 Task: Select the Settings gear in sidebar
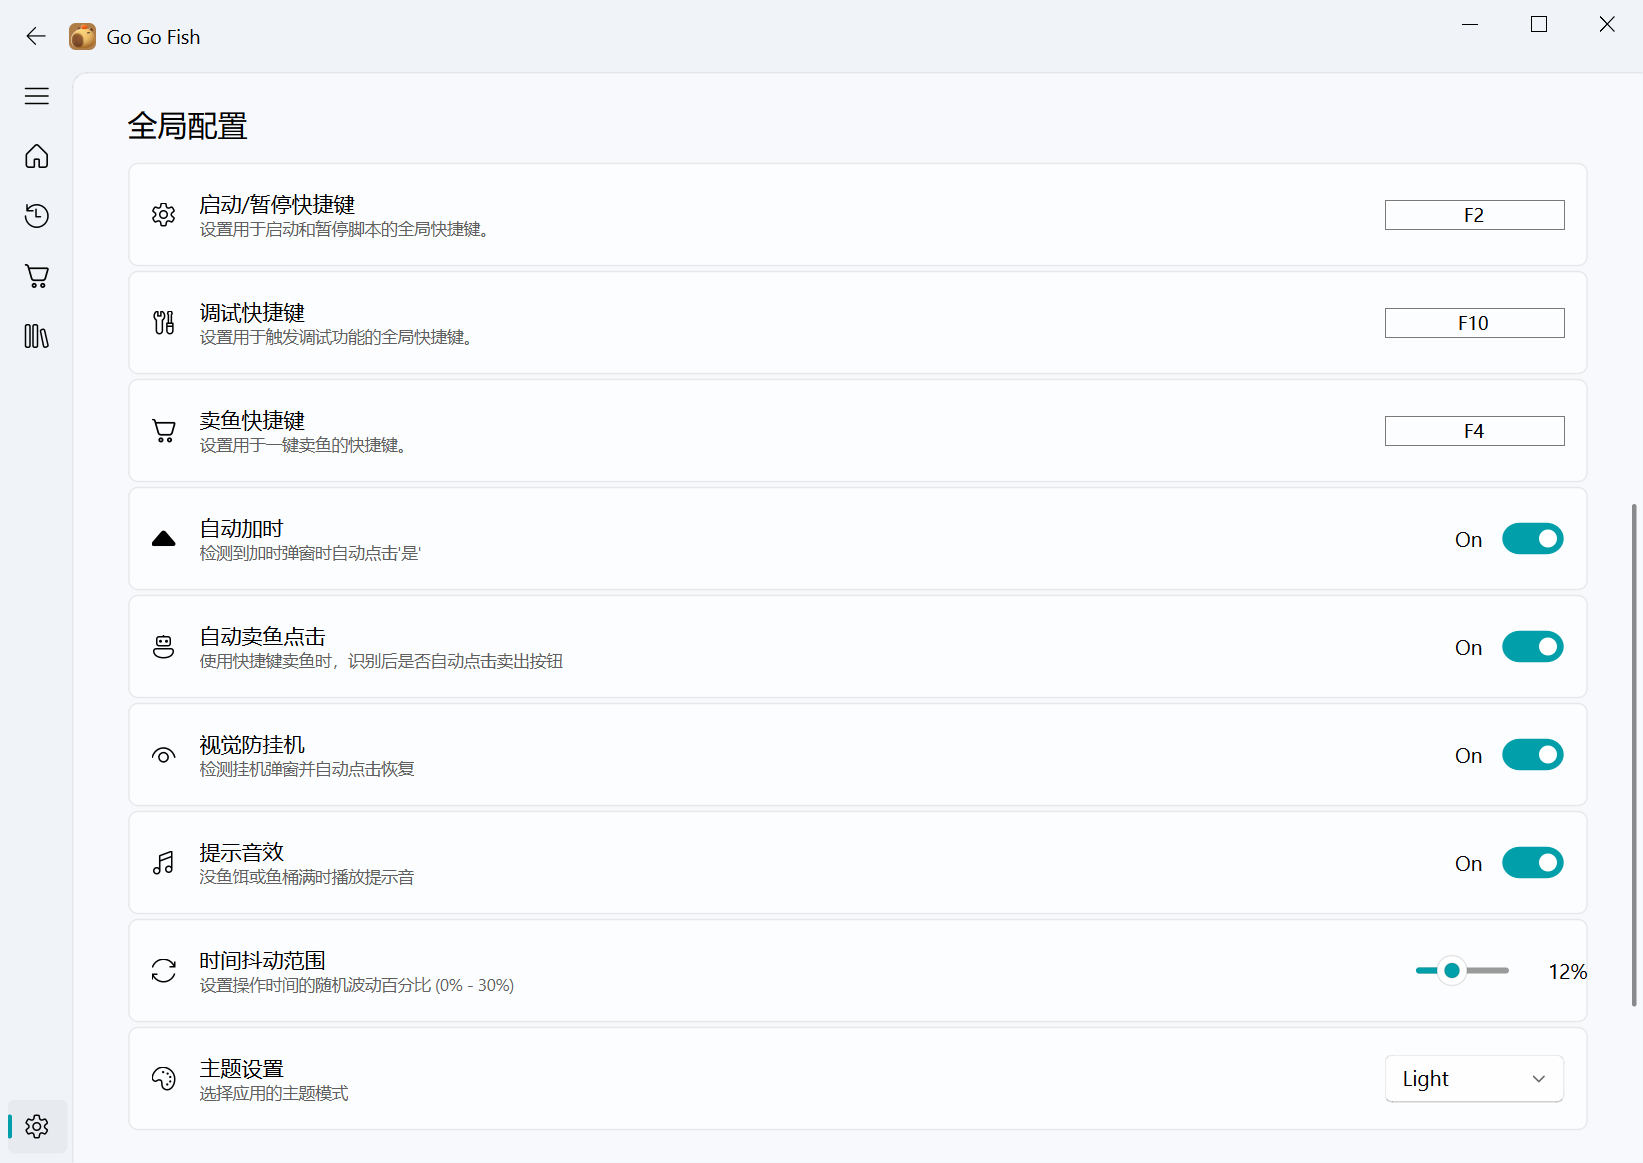37,1127
